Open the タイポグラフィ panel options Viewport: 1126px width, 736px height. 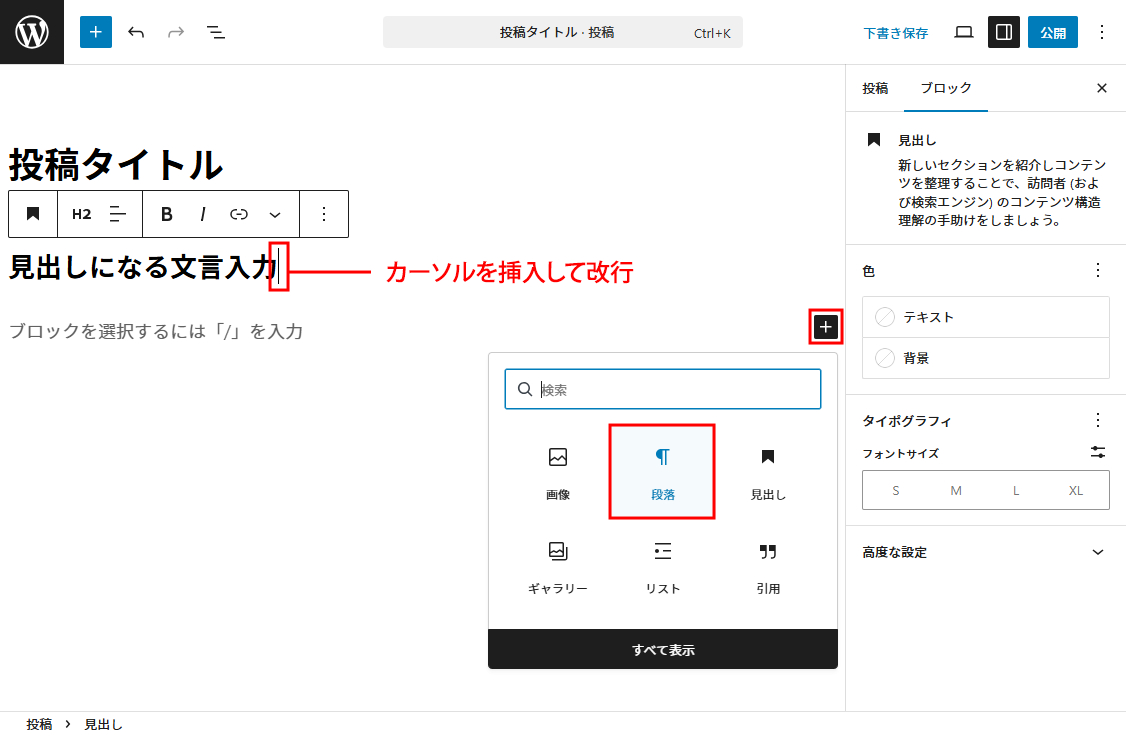[1097, 420]
